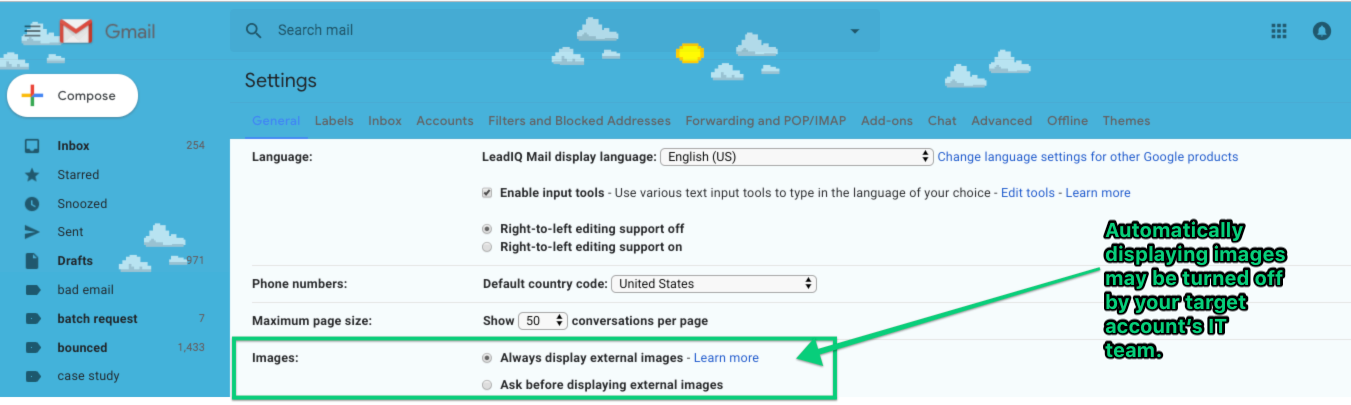Click the batch request label icon
The height and width of the screenshot is (405, 1351).
pyautogui.click(x=32, y=319)
